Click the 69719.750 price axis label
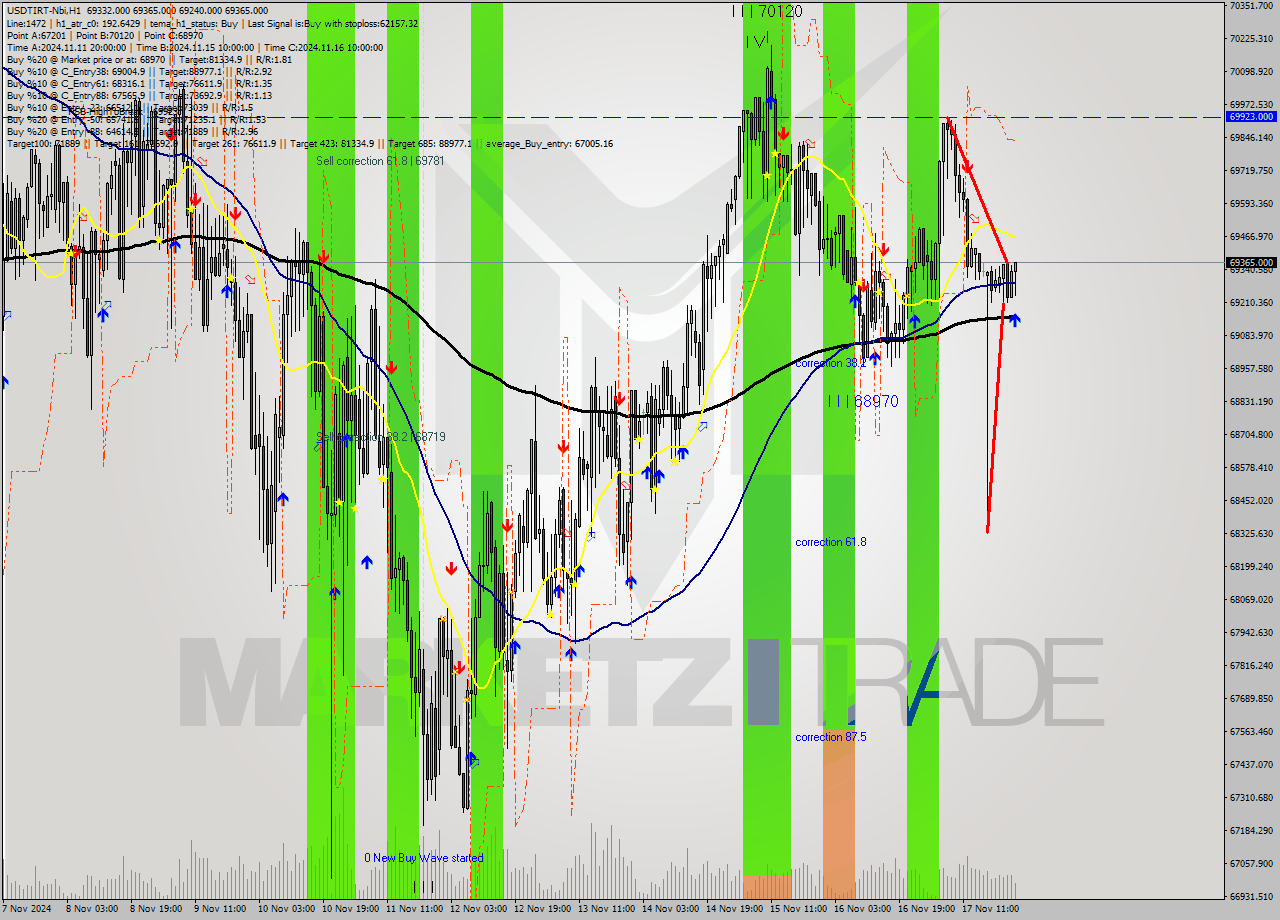 pyautogui.click(x=1251, y=171)
